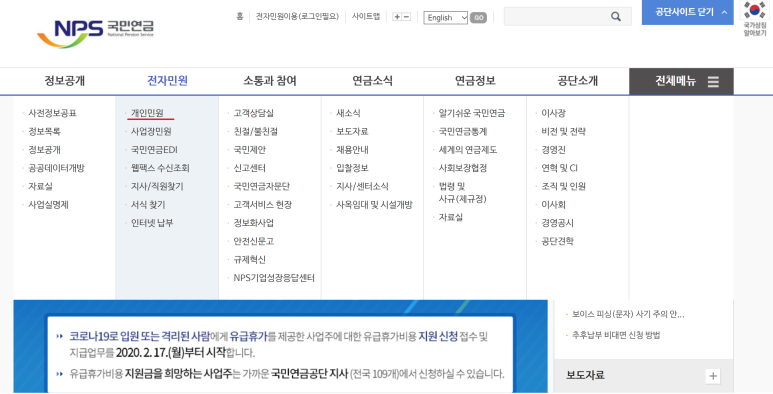
Task: Select the 연금정보 main menu
Action: click(x=475, y=81)
